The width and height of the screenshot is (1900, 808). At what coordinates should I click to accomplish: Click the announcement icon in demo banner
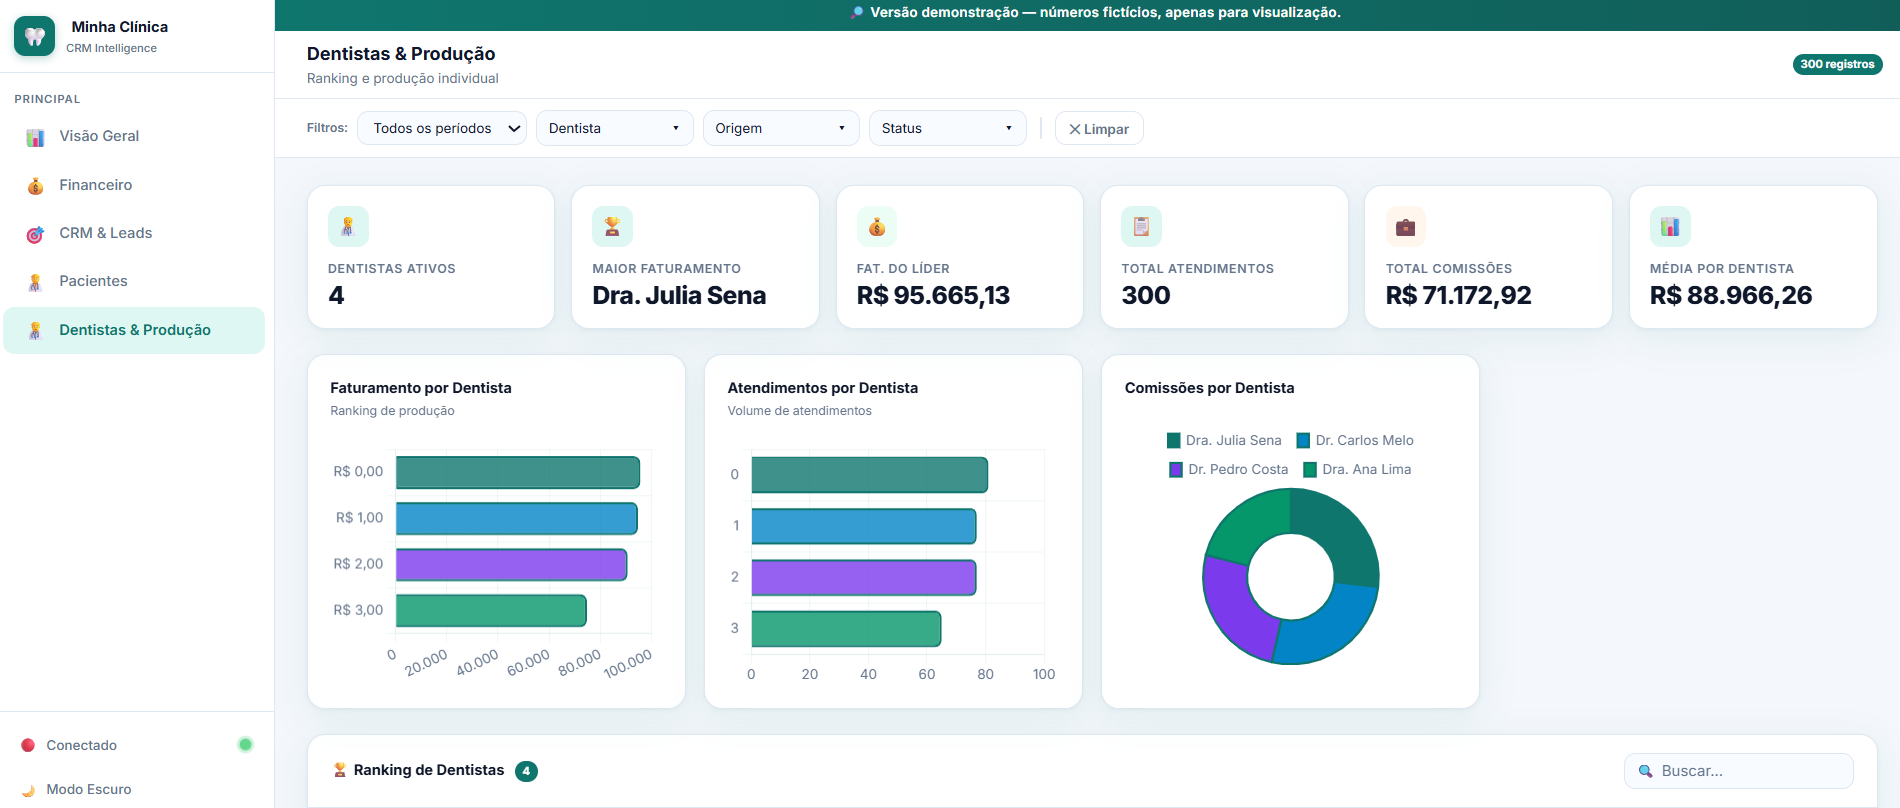pos(857,13)
